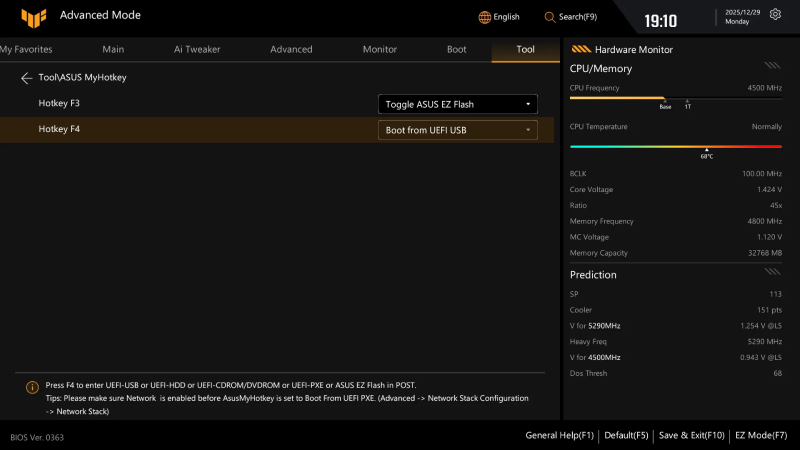Viewport: 800px width, 450px height.
Task: Click the Hardware Monitor header icon
Action: coord(580,49)
